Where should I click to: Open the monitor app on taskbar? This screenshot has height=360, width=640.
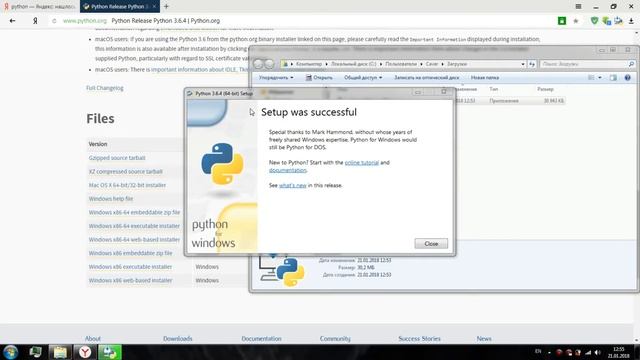pos(36,352)
